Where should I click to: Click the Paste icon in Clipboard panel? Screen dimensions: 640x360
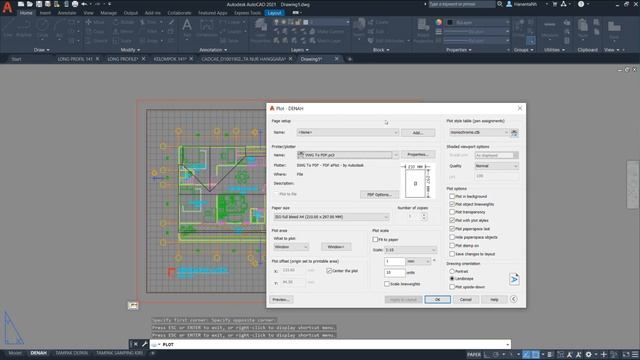(x=583, y=29)
